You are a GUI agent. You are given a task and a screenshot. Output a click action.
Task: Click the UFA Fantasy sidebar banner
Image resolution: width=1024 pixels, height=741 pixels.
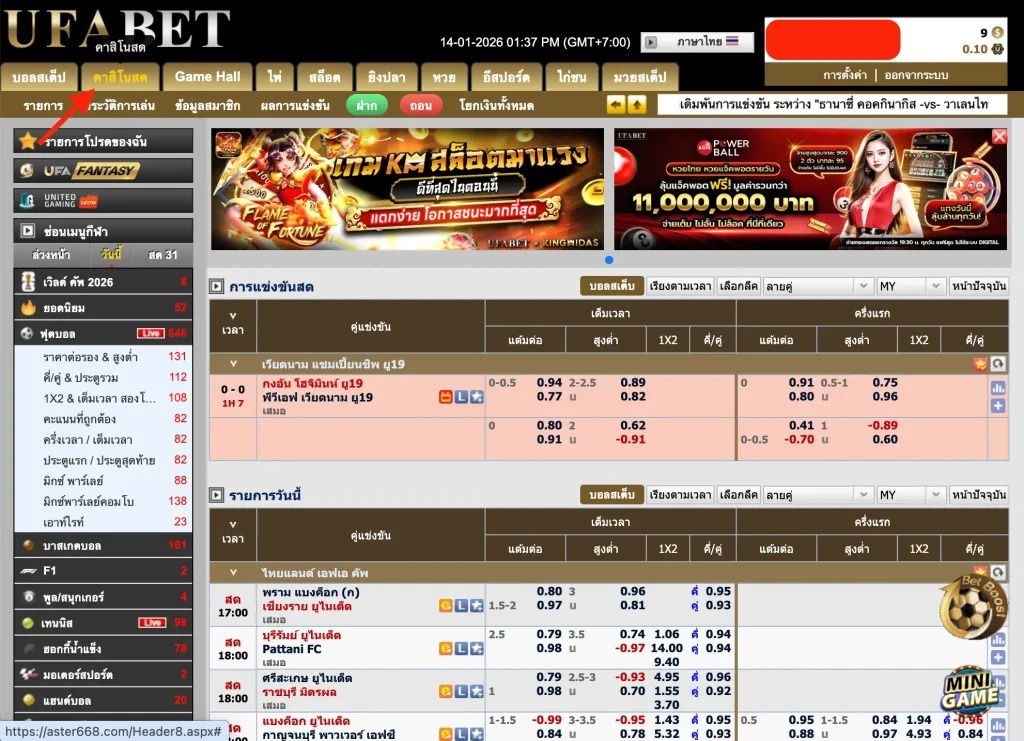pos(103,171)
